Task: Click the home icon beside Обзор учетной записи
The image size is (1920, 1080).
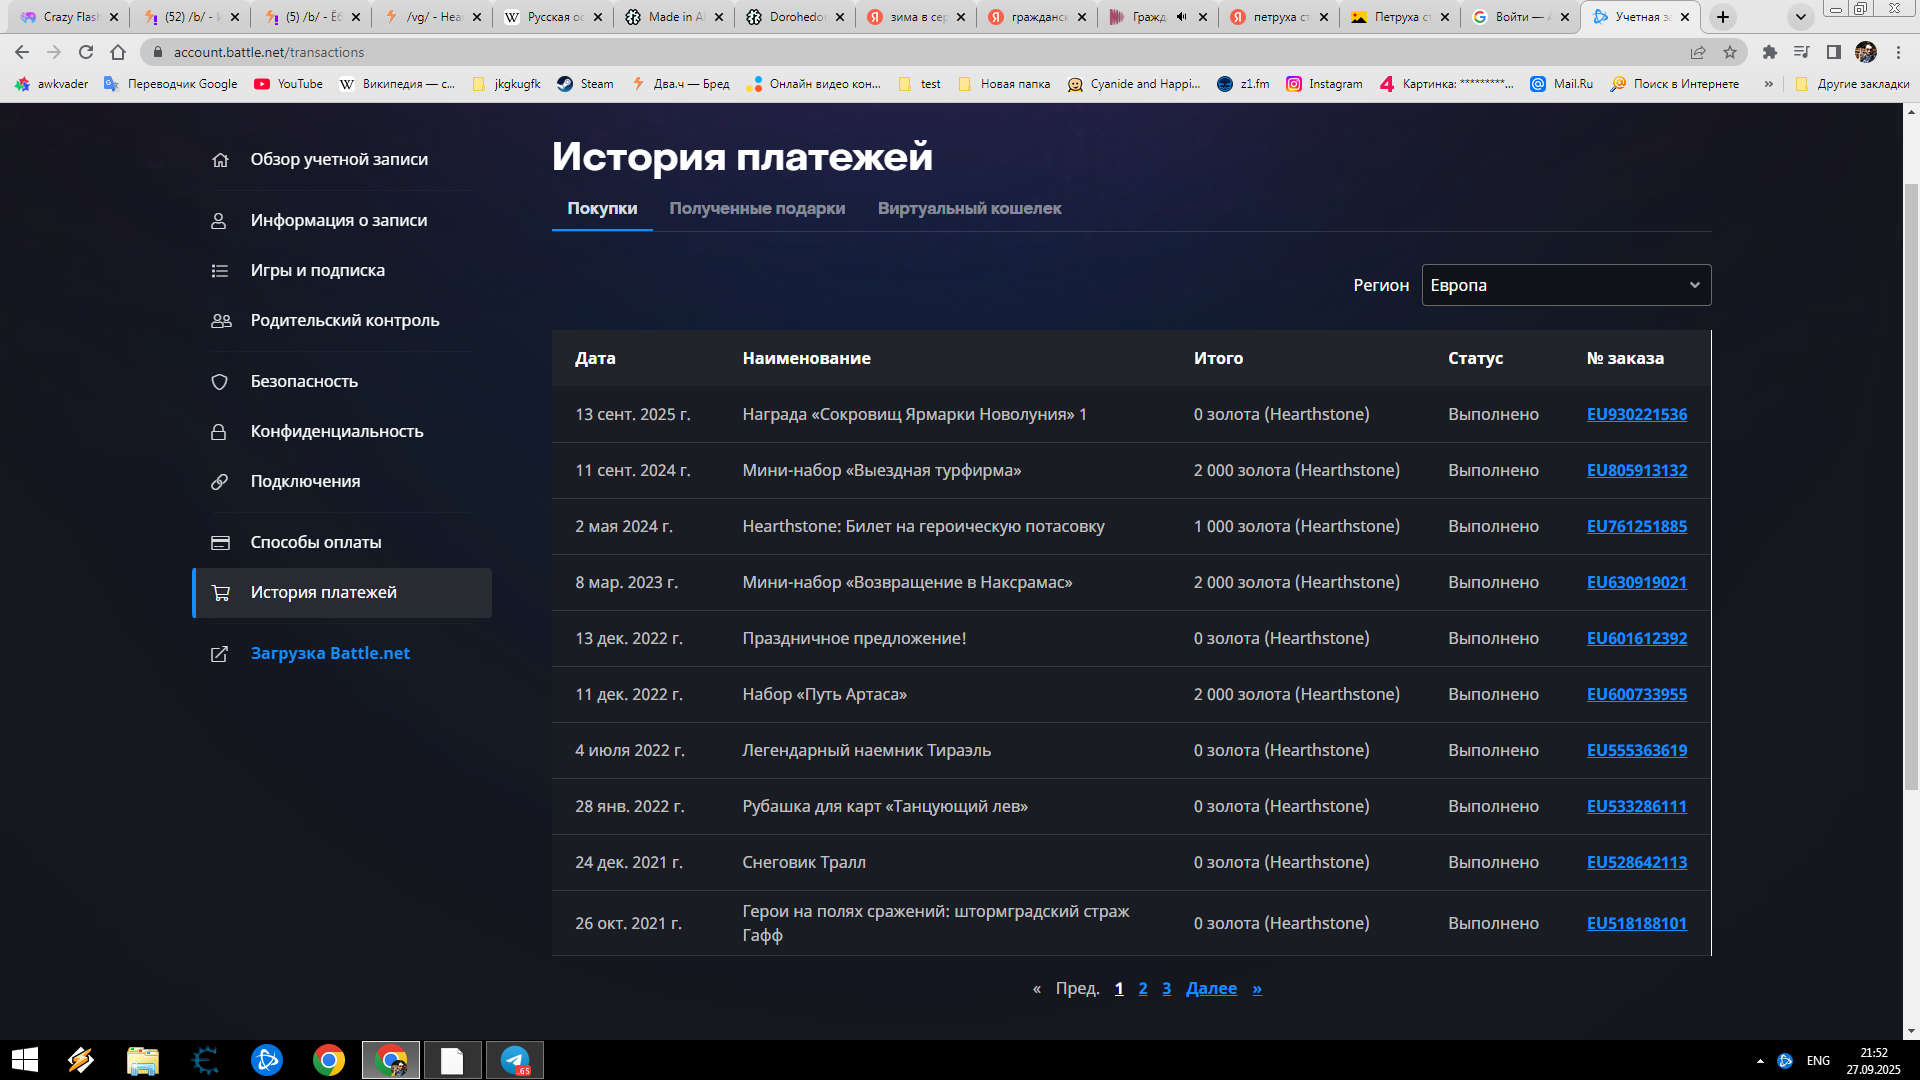Action: (x=220, y=160)
